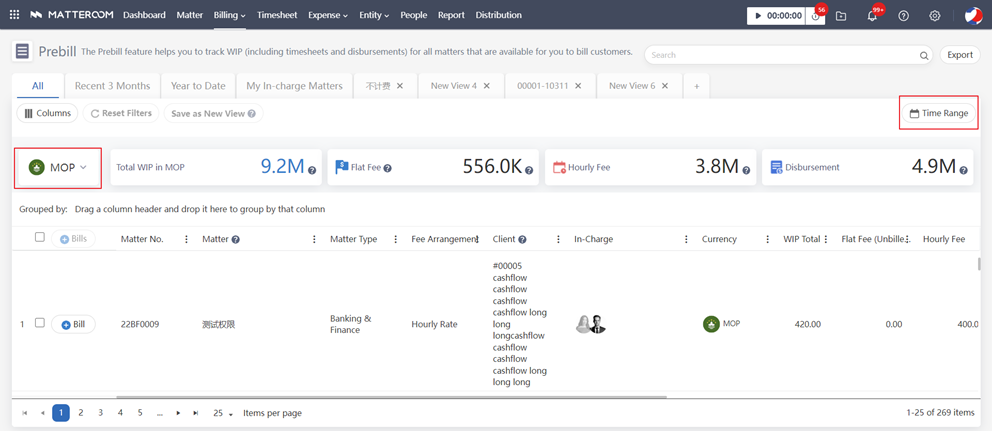Select all rows with header checkbox

pyautogui.click(x=40, y=238)
